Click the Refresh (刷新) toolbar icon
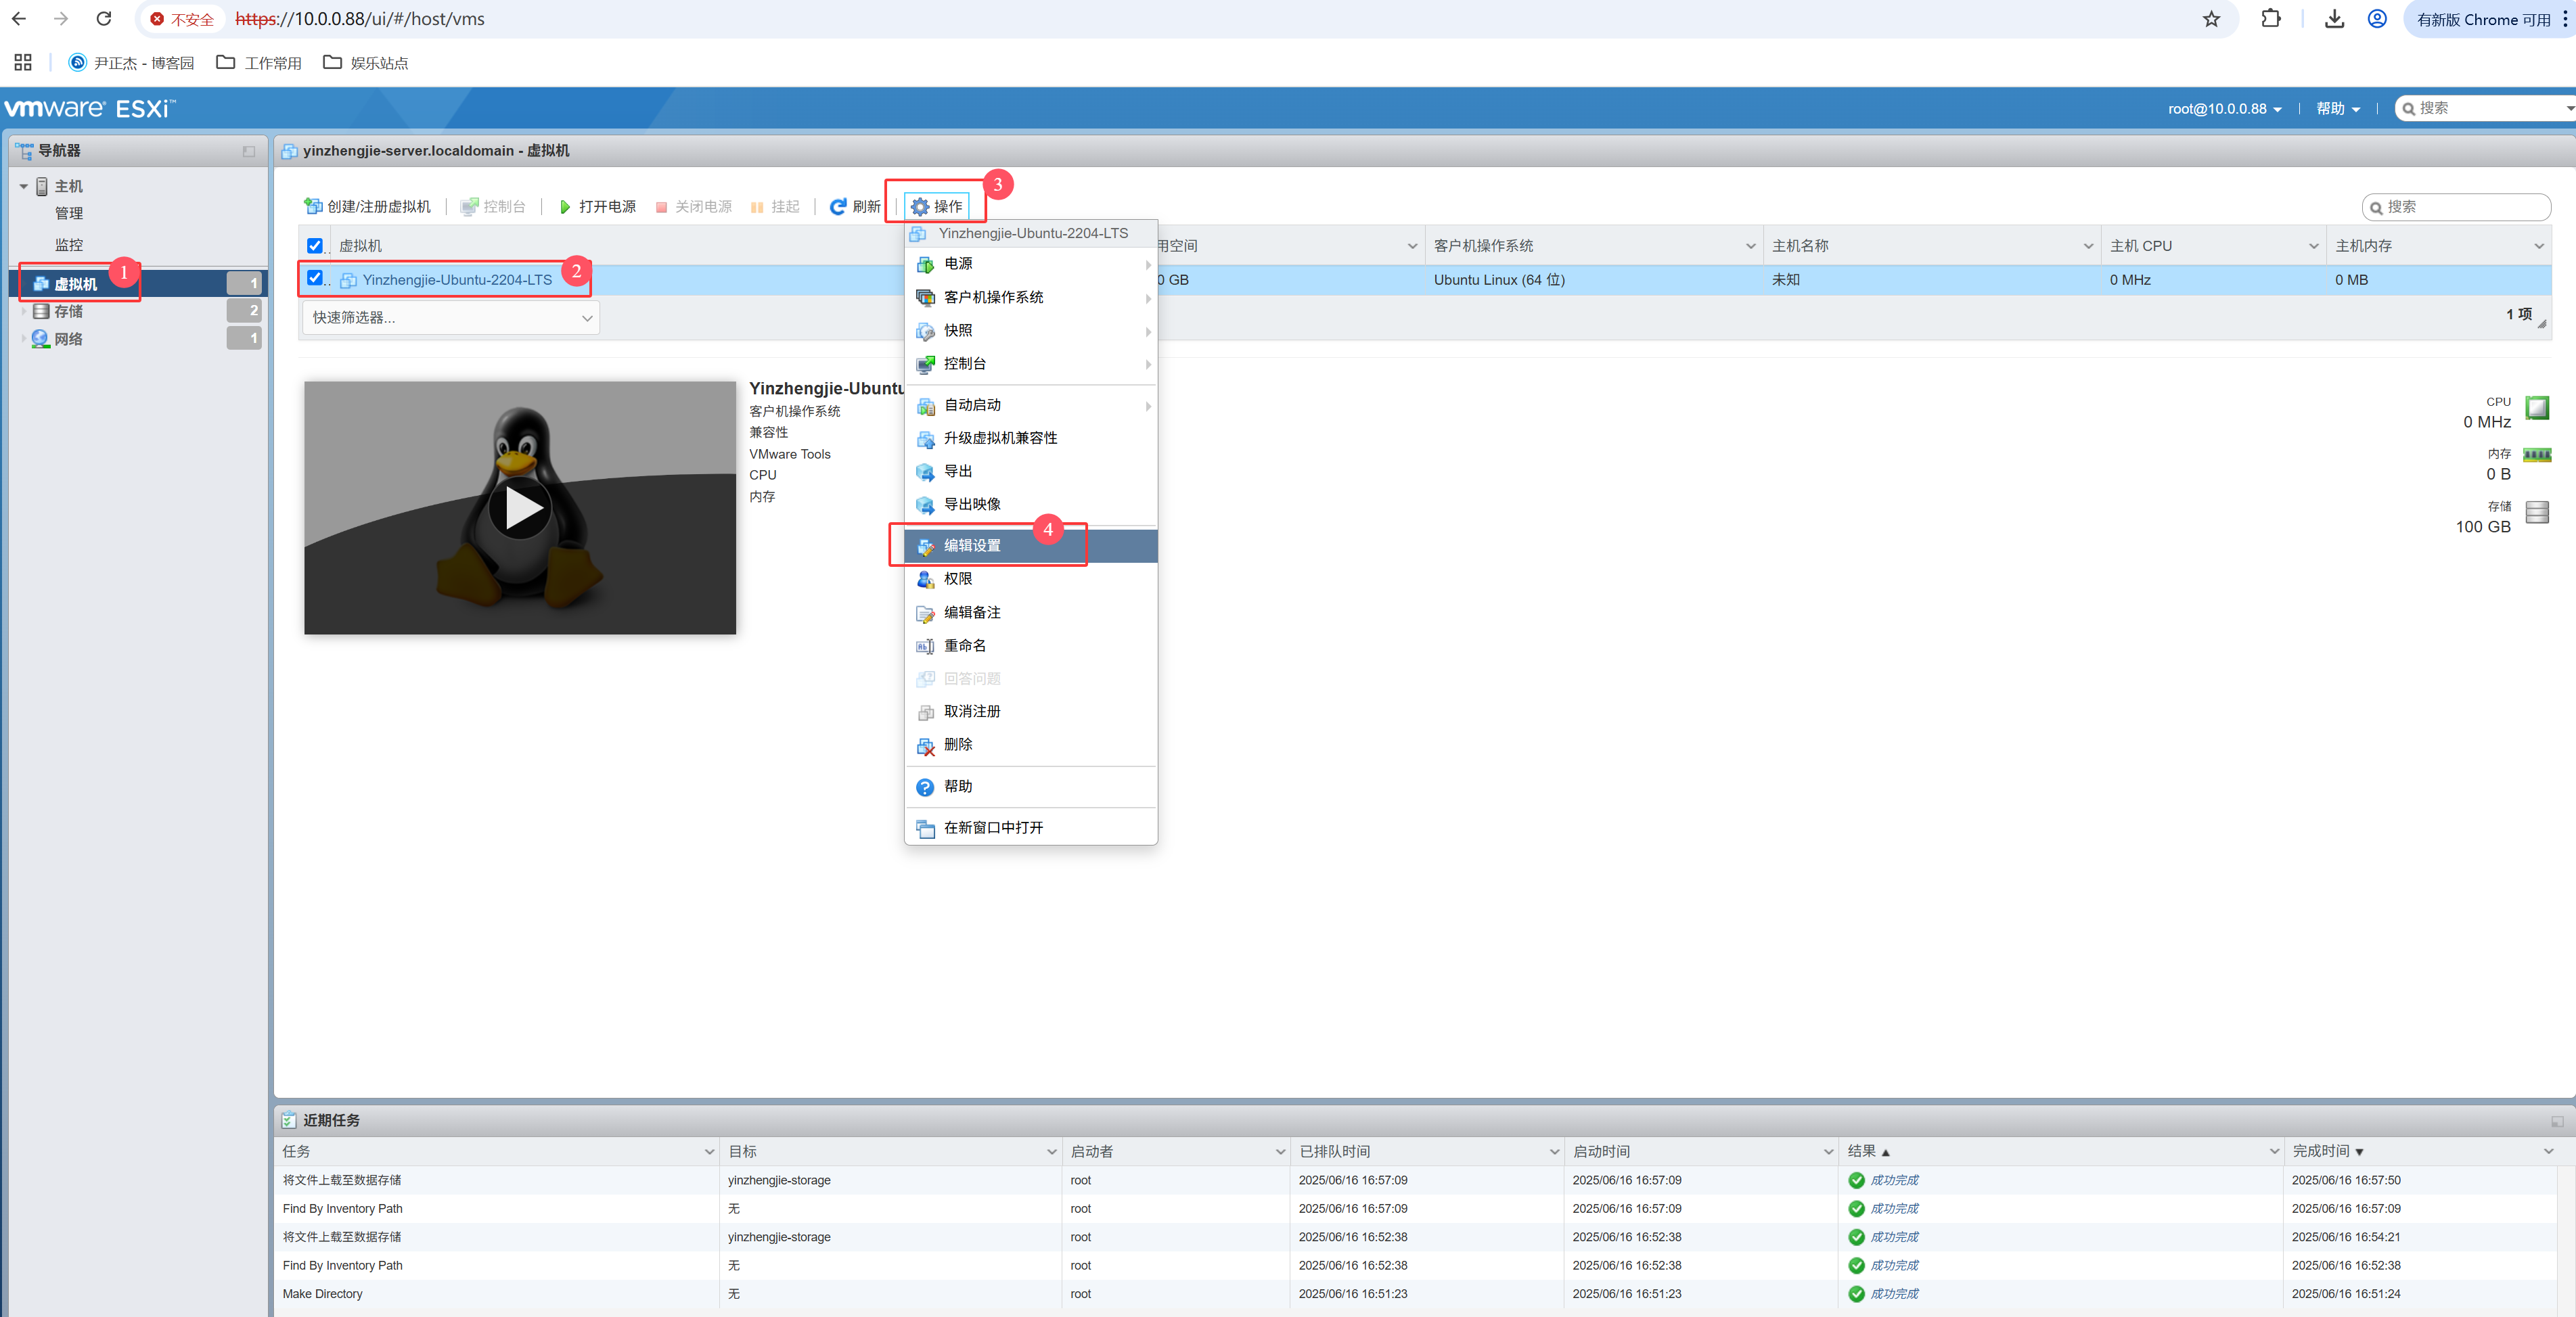 click(x=838, y=206)
